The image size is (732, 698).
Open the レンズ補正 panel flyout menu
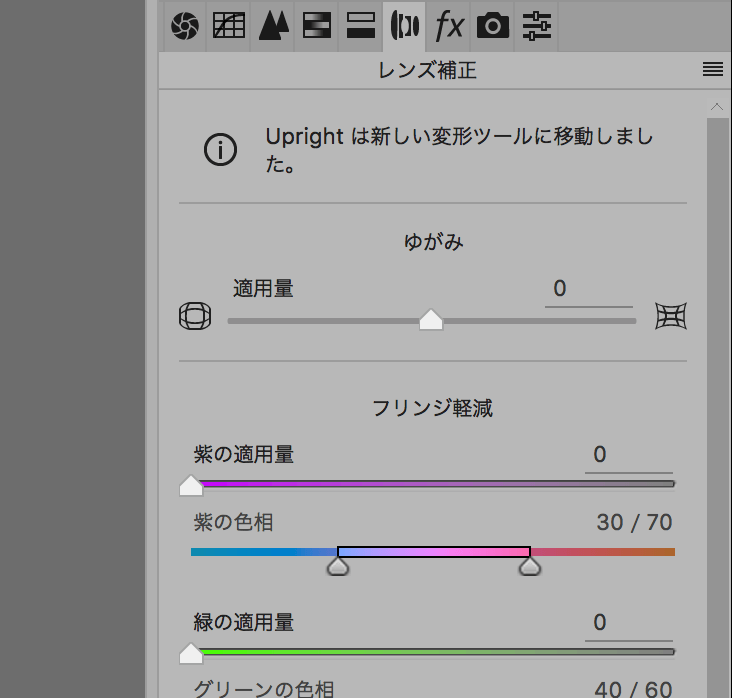tap(712, 70)
